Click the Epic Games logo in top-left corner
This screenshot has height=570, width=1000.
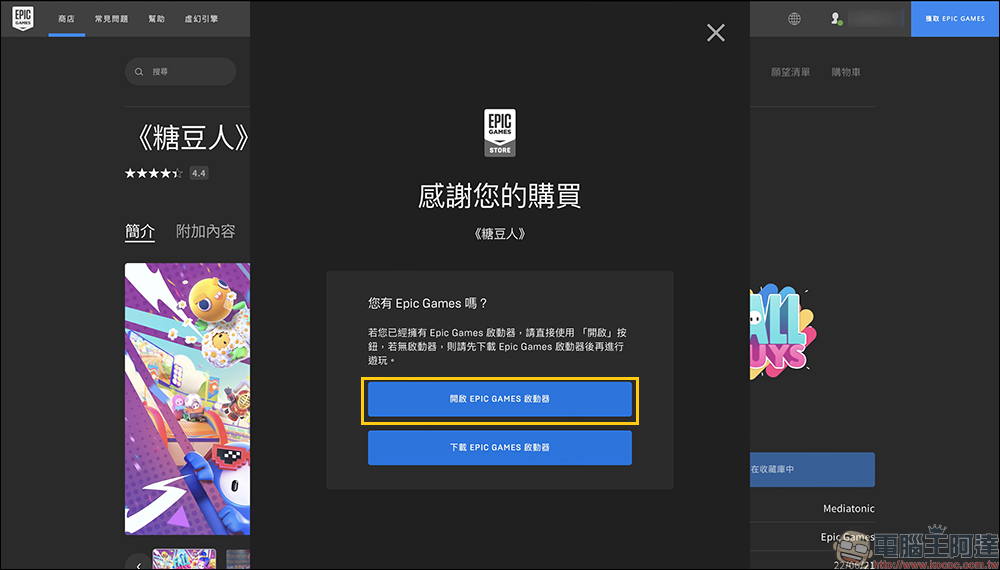[x=22, y=18]
